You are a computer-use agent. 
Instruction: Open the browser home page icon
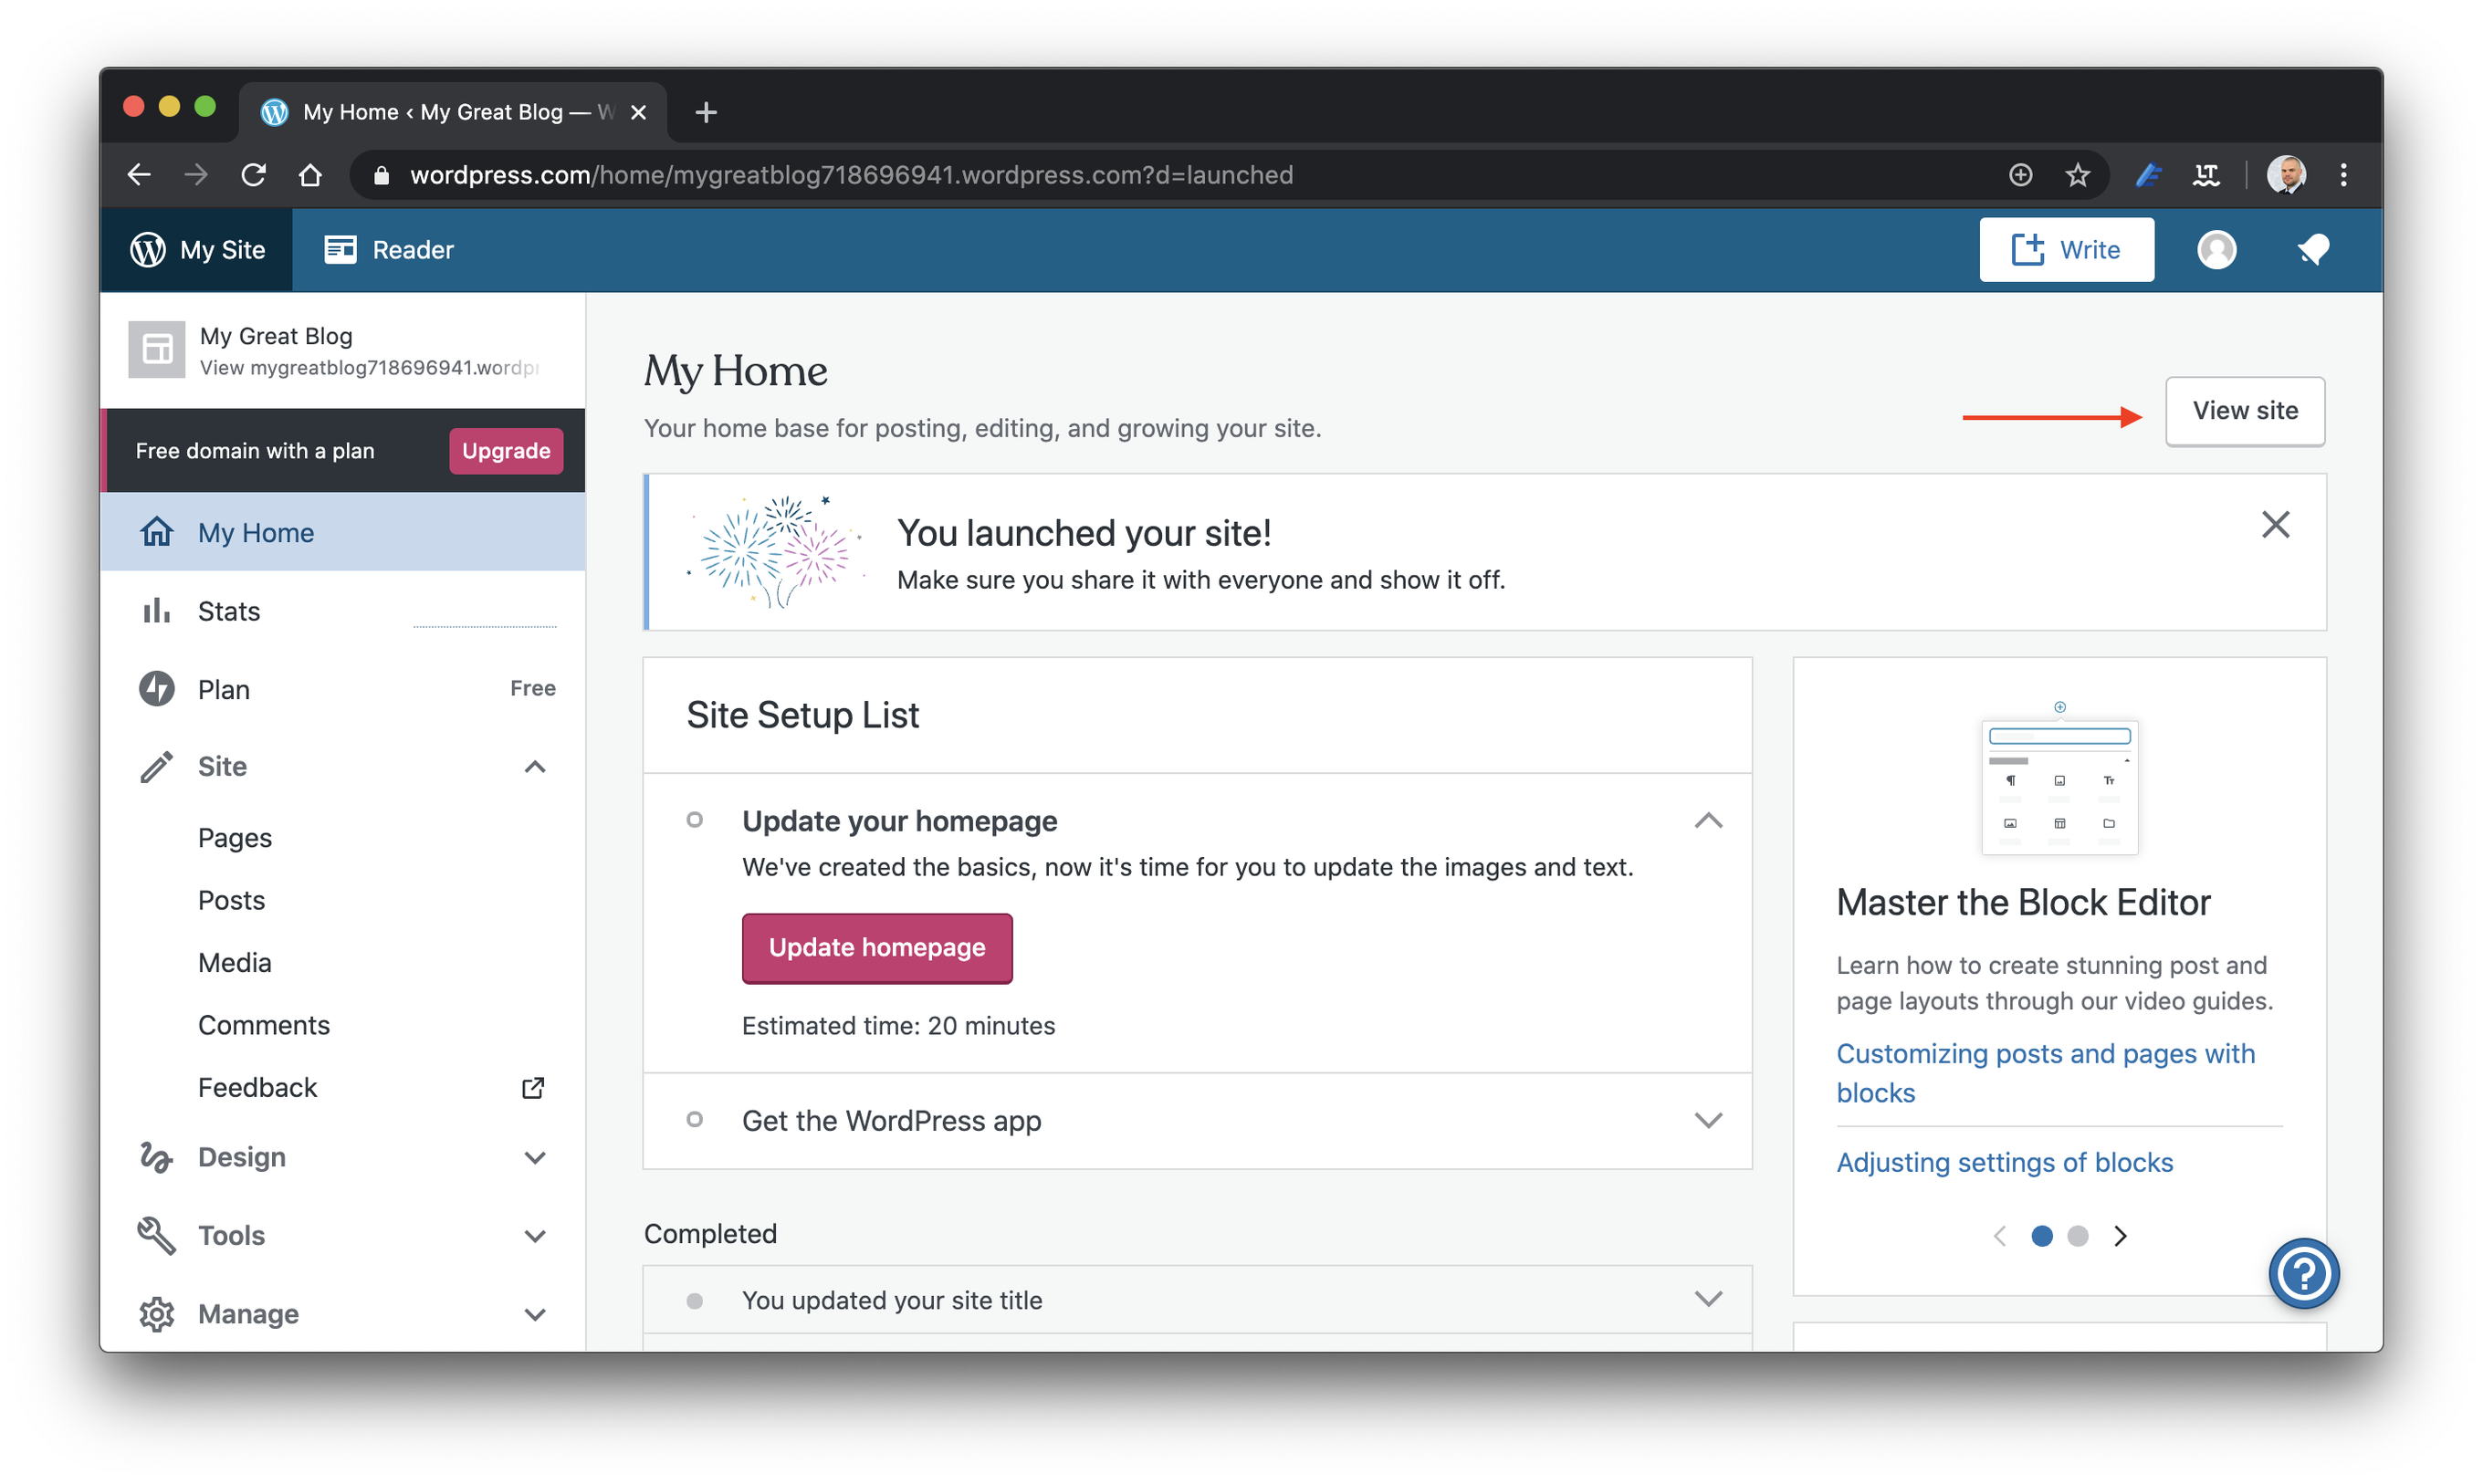click(x=310, y=175)
